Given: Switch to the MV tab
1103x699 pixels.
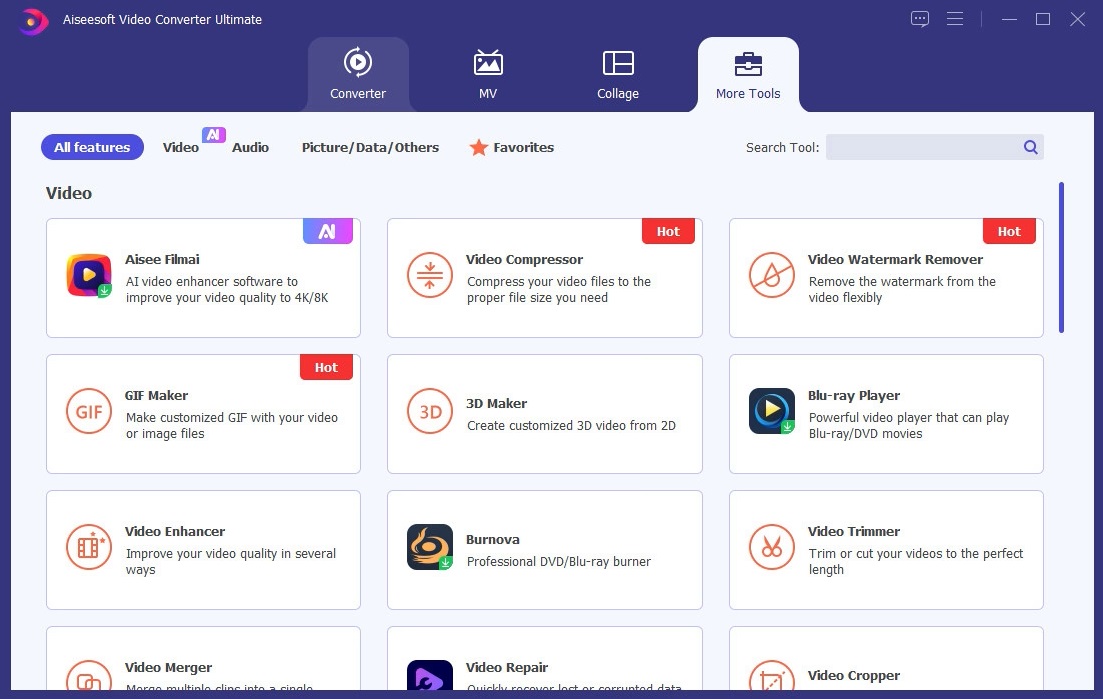Looking at the screenshot, I should pos(487,75).
